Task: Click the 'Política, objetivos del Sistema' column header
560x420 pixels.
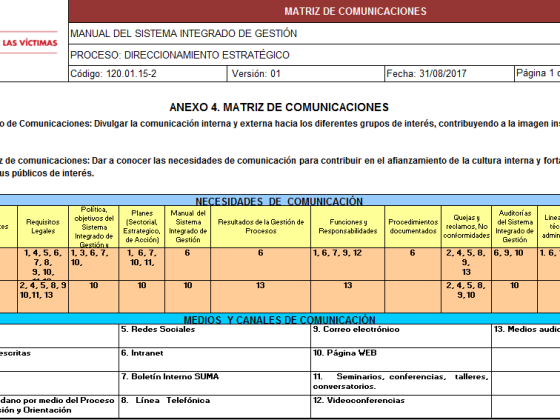Action: pyautogui.click(x=94, y=226)
